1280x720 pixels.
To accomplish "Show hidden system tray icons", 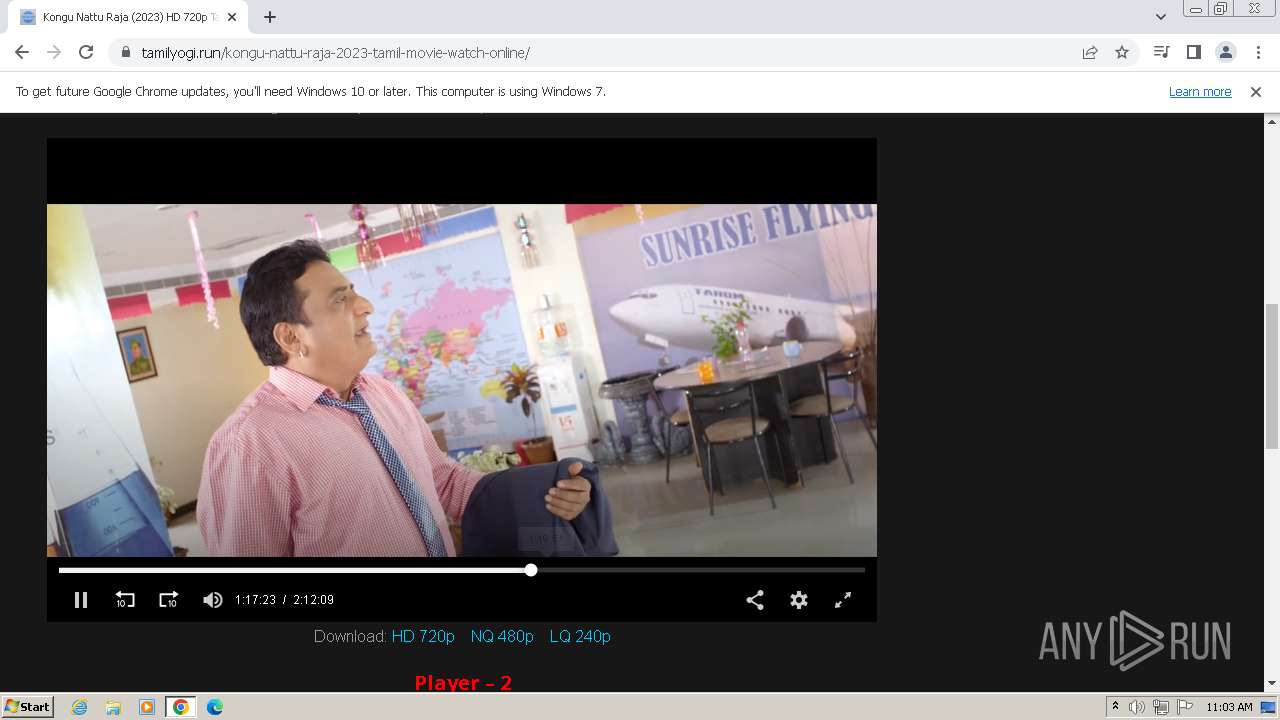I will (x=1116, y=707).
